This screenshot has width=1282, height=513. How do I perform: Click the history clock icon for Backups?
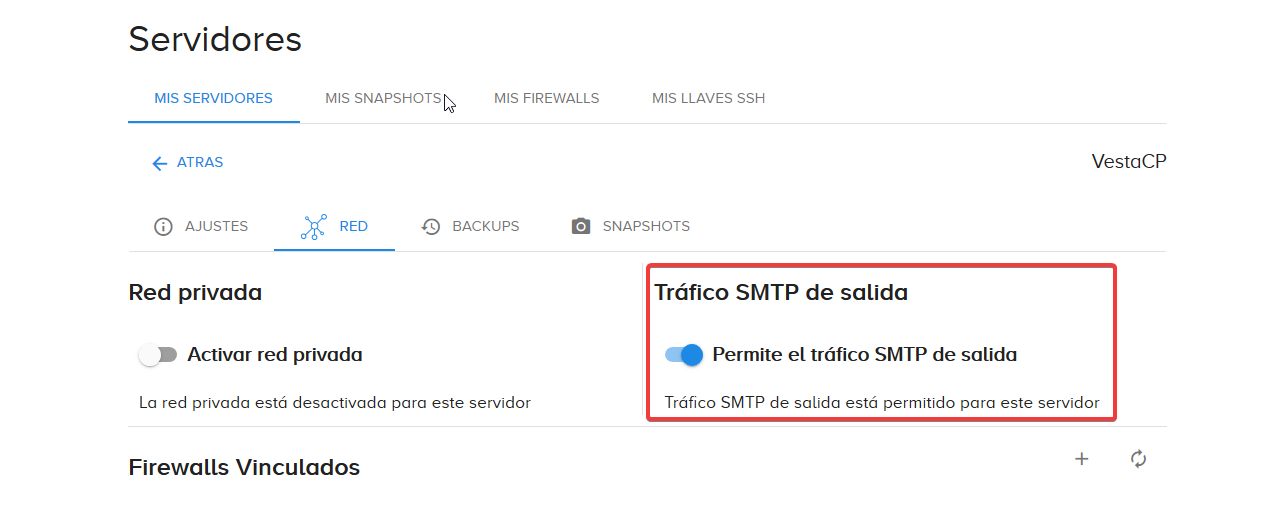[431, 227]
